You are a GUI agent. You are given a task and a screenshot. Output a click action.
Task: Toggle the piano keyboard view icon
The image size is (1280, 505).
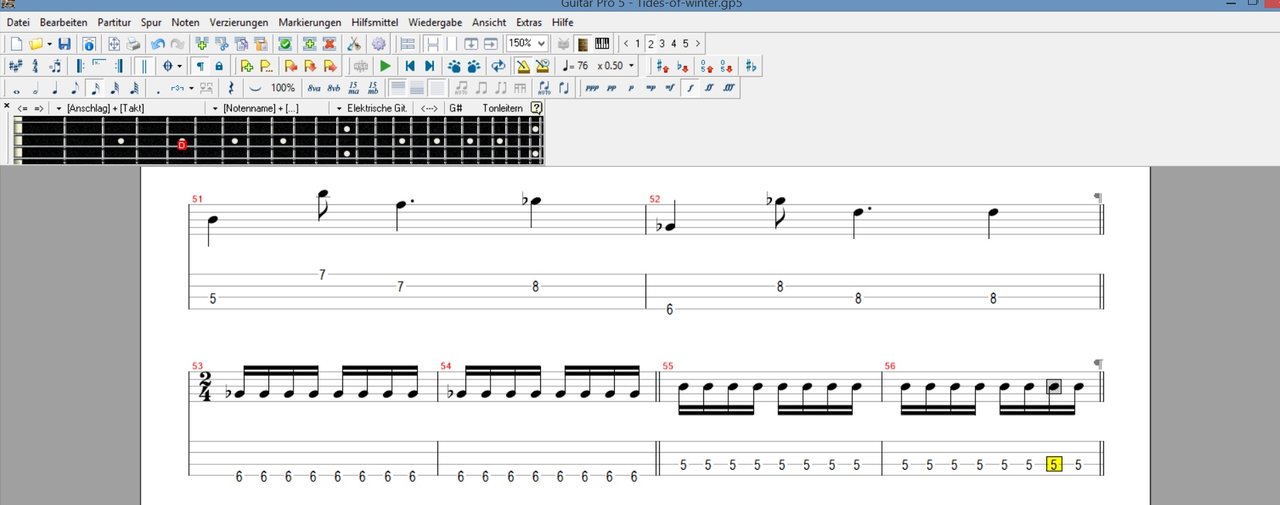[602, 44]
